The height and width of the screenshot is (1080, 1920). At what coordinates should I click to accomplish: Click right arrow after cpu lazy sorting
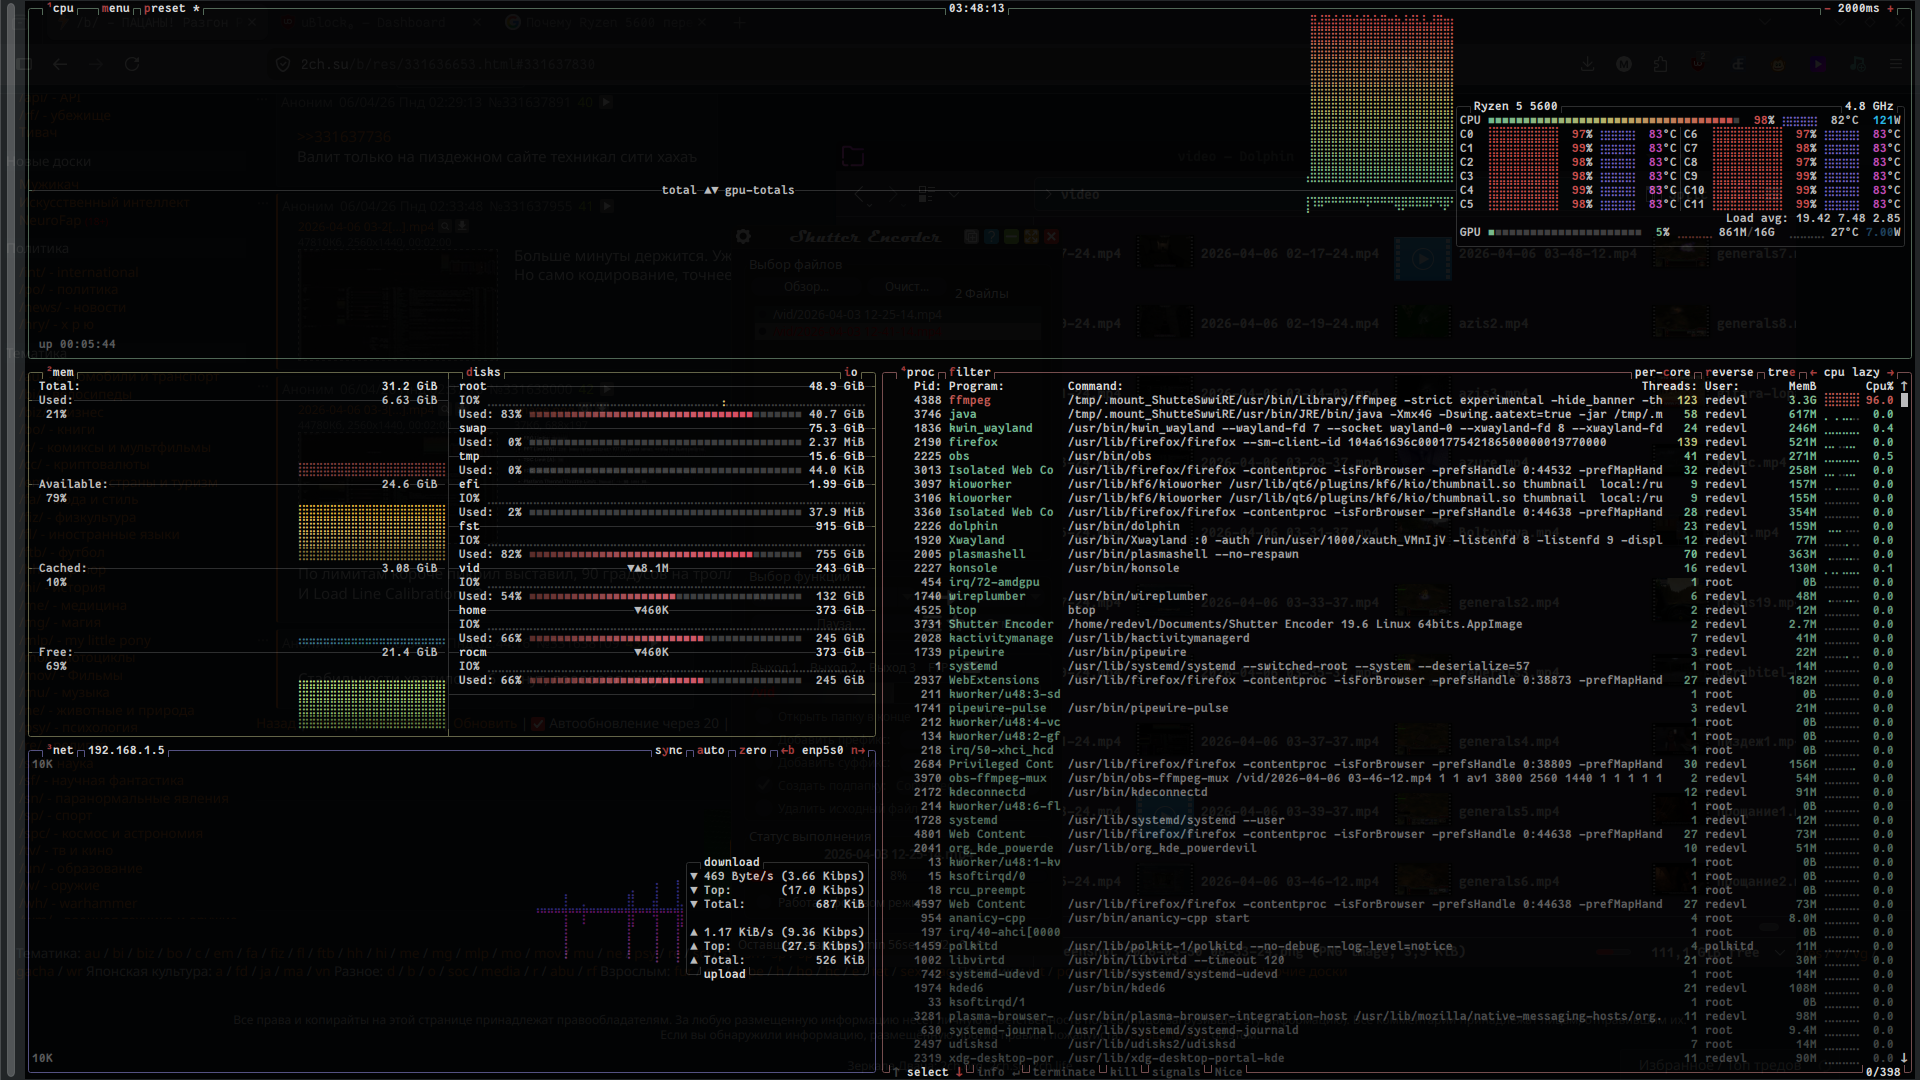pos(1890,372)
